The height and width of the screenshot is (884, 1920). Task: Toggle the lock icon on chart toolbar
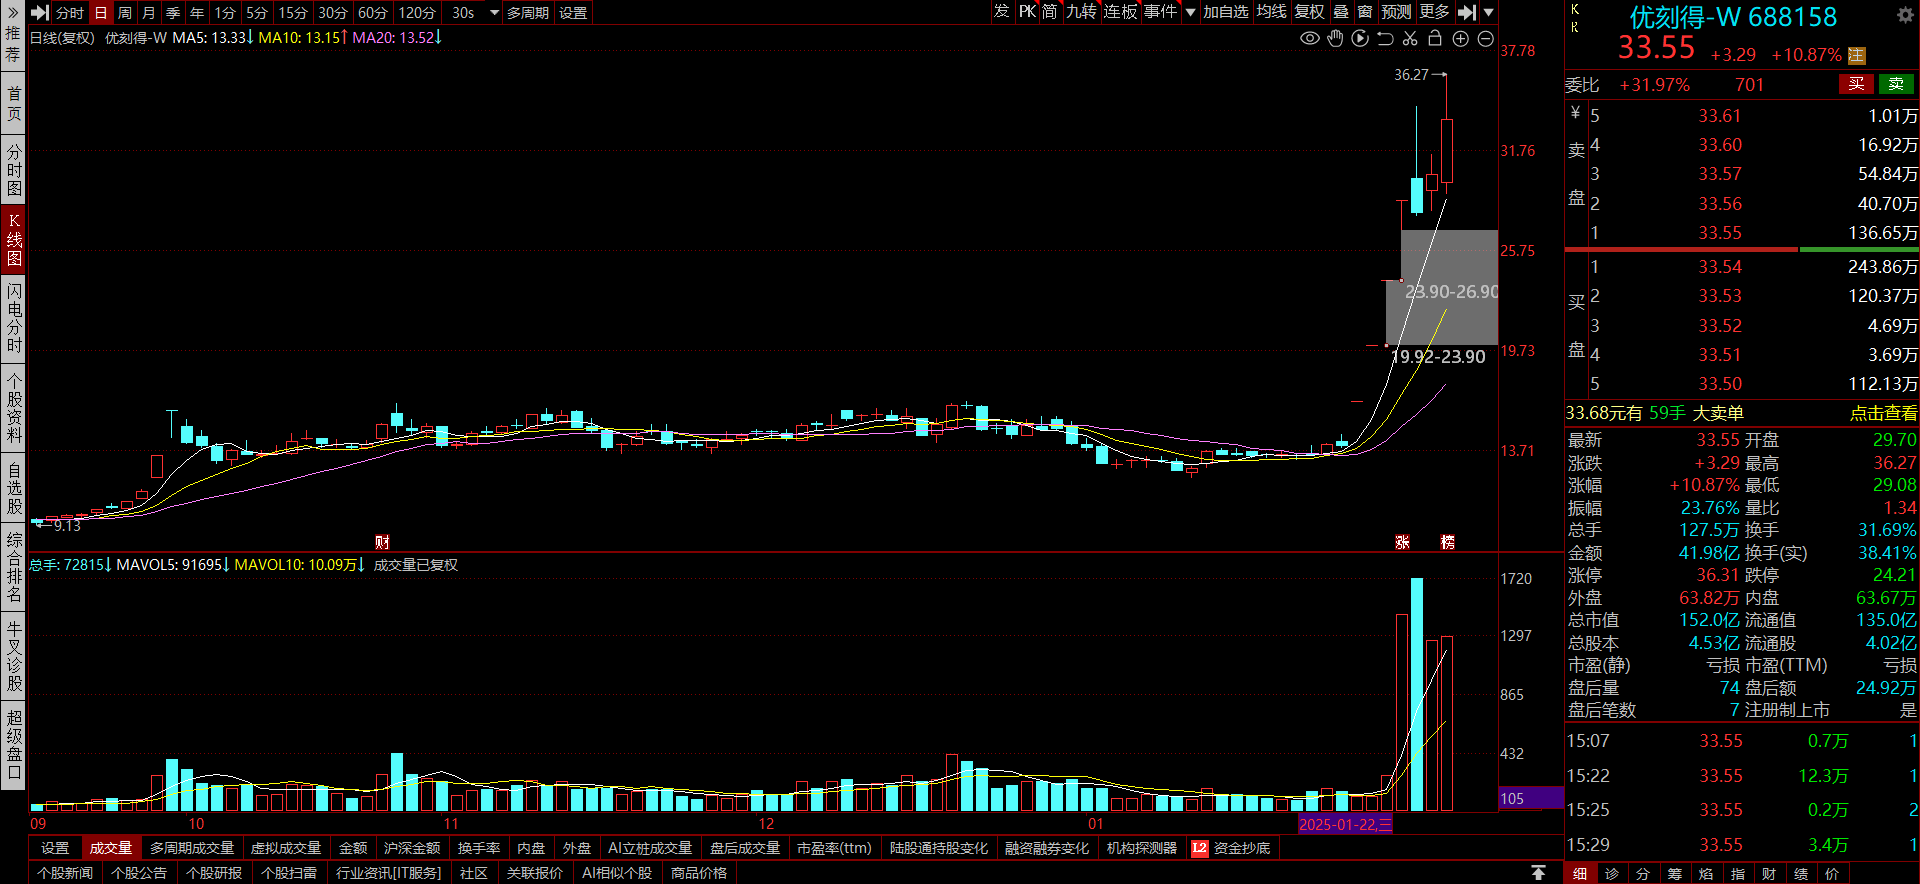point(1435,38)
